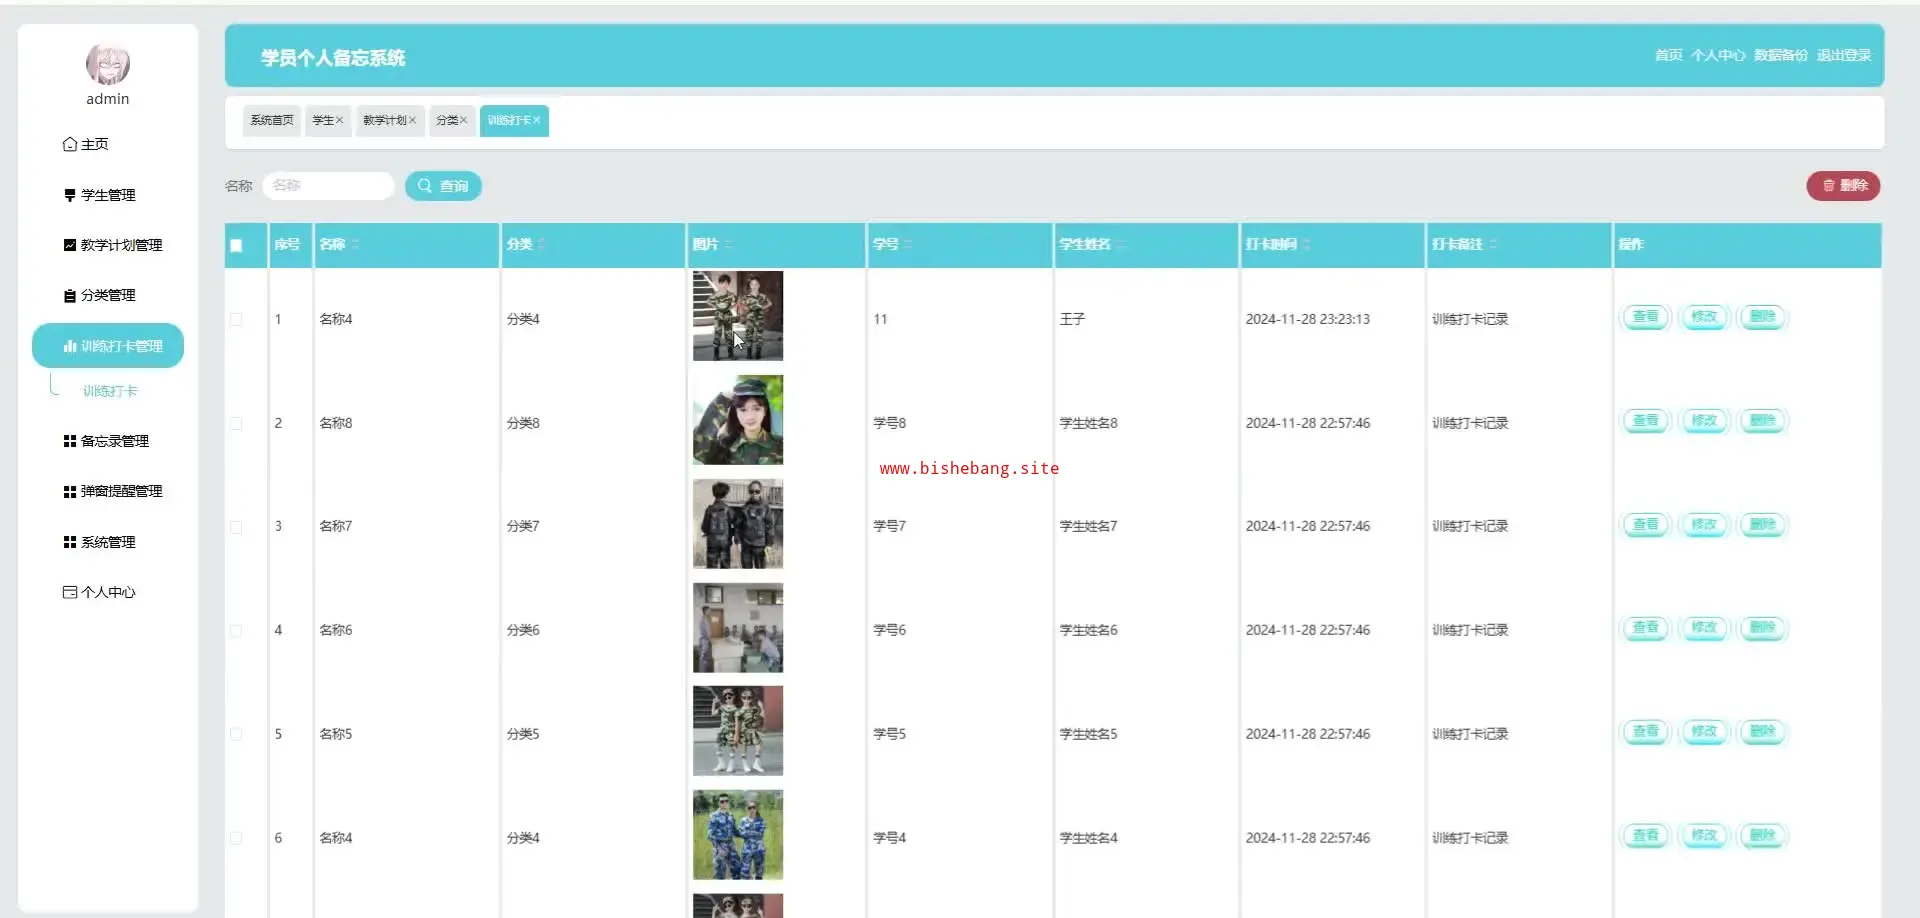The height and width of the screenshot is (918, 1920).
Task: Expand the 弹窗提醒管理 sidebar menu
Action: 108,492
